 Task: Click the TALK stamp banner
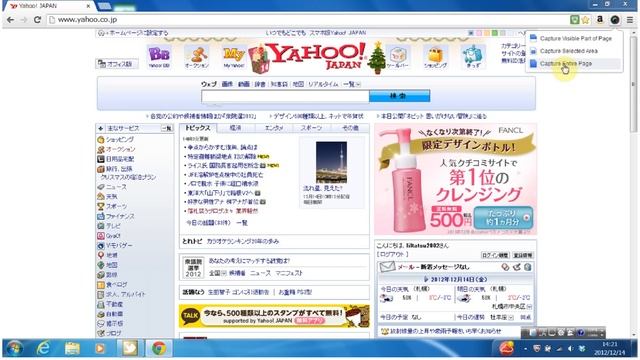(x=274, y=316)
